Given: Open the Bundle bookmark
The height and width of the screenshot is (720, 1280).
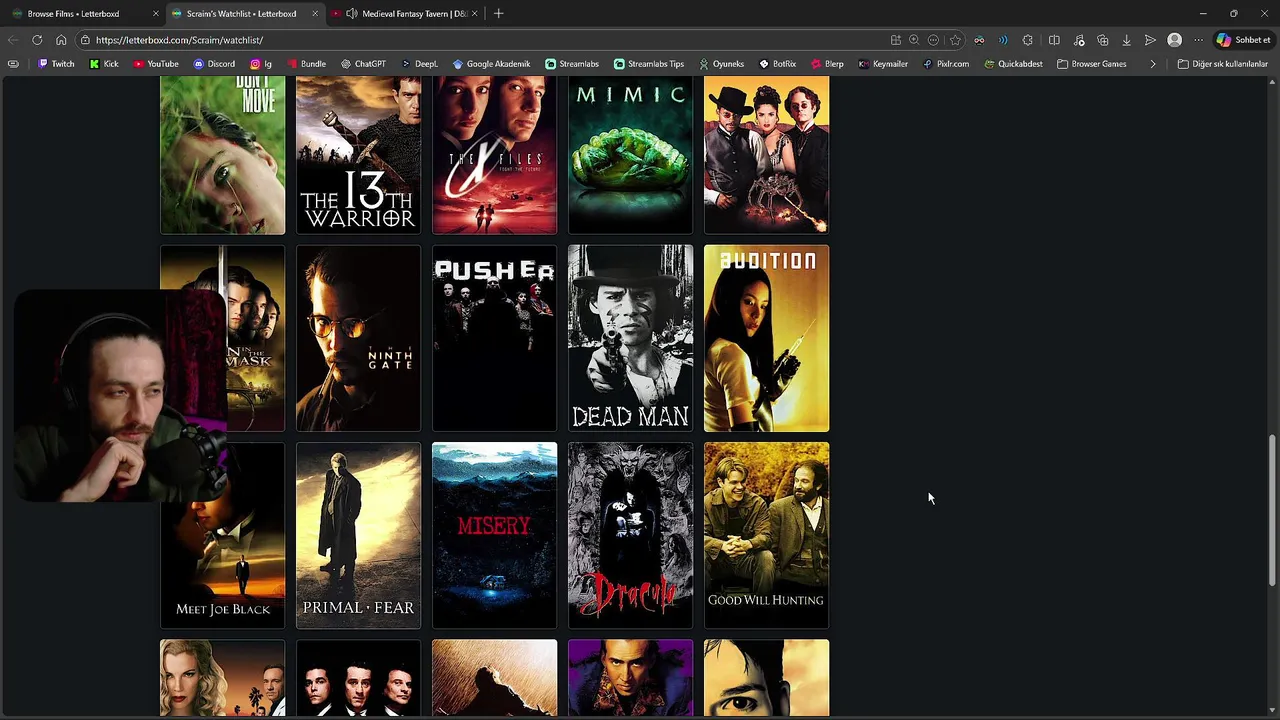Looking at the screenshot, I should [x=307, y=64].
